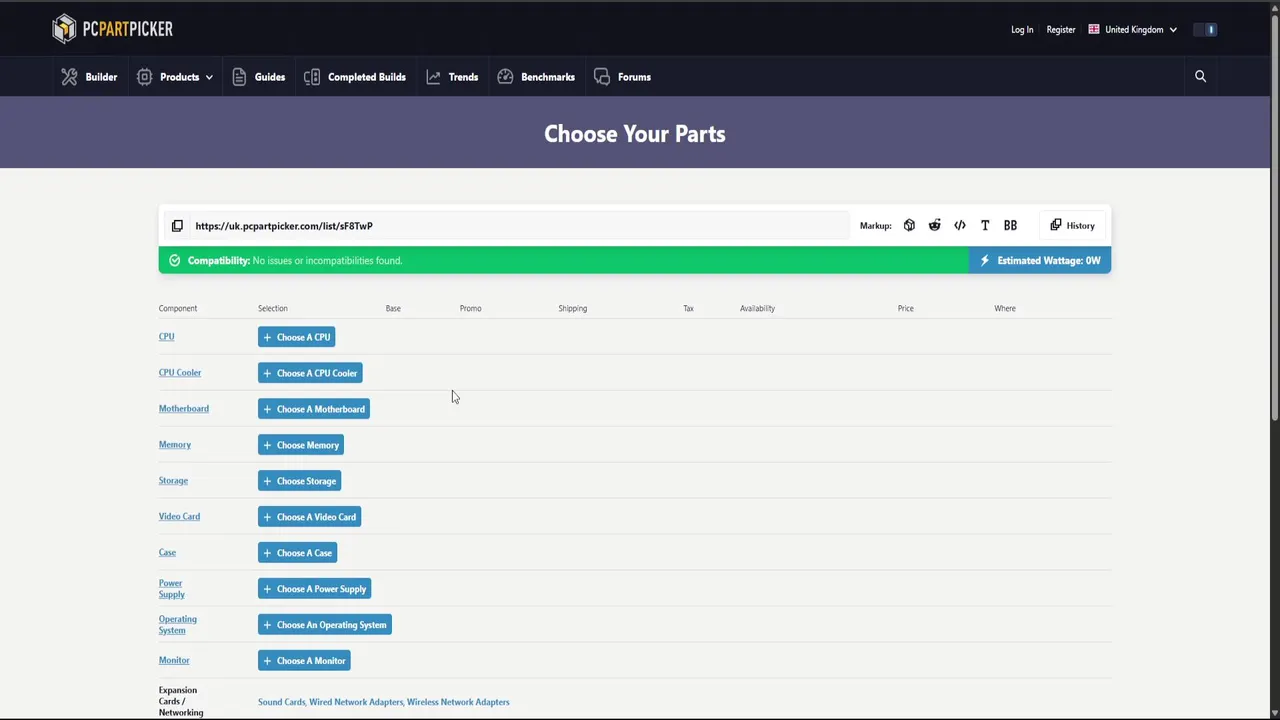Open the Operating System component link

pos(178,625)
